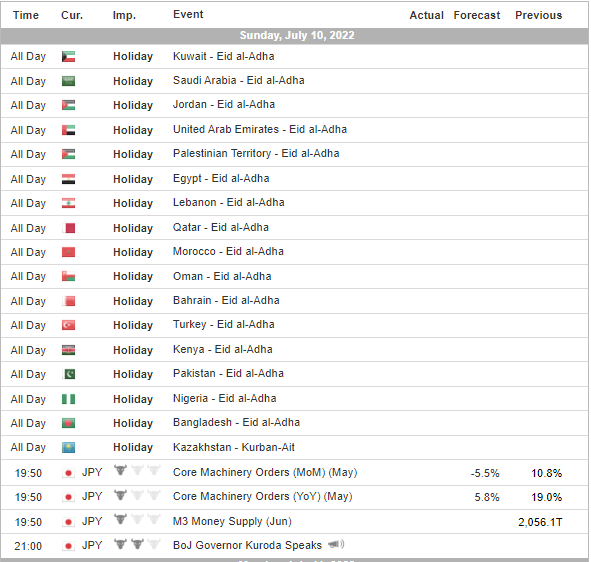
Task: Click the Kazakhstan flag icon
Action: point(69,447)
